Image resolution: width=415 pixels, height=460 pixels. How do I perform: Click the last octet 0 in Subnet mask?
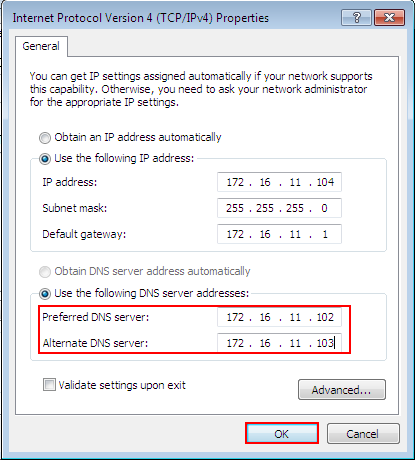pos(324,208)
